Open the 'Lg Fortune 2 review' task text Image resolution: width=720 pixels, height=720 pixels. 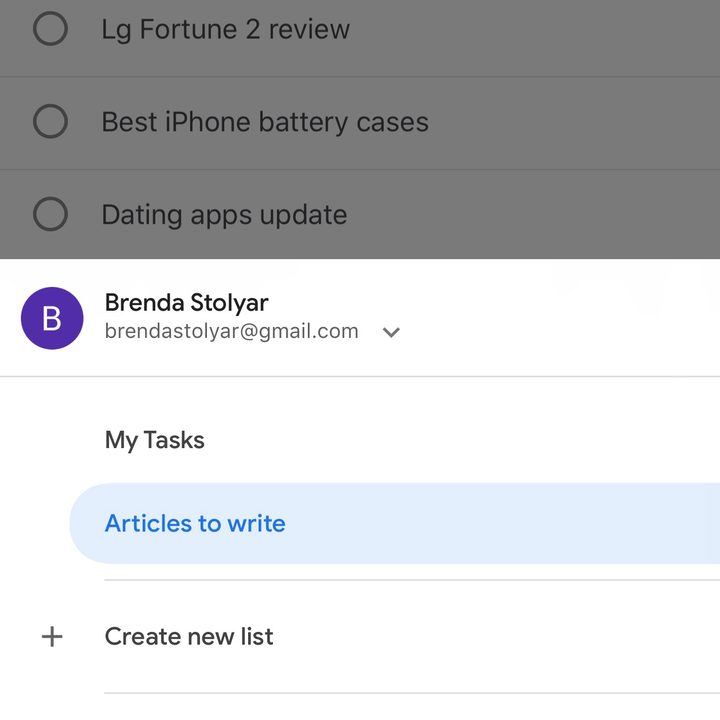pyautogui.click(x=225, y=30)
